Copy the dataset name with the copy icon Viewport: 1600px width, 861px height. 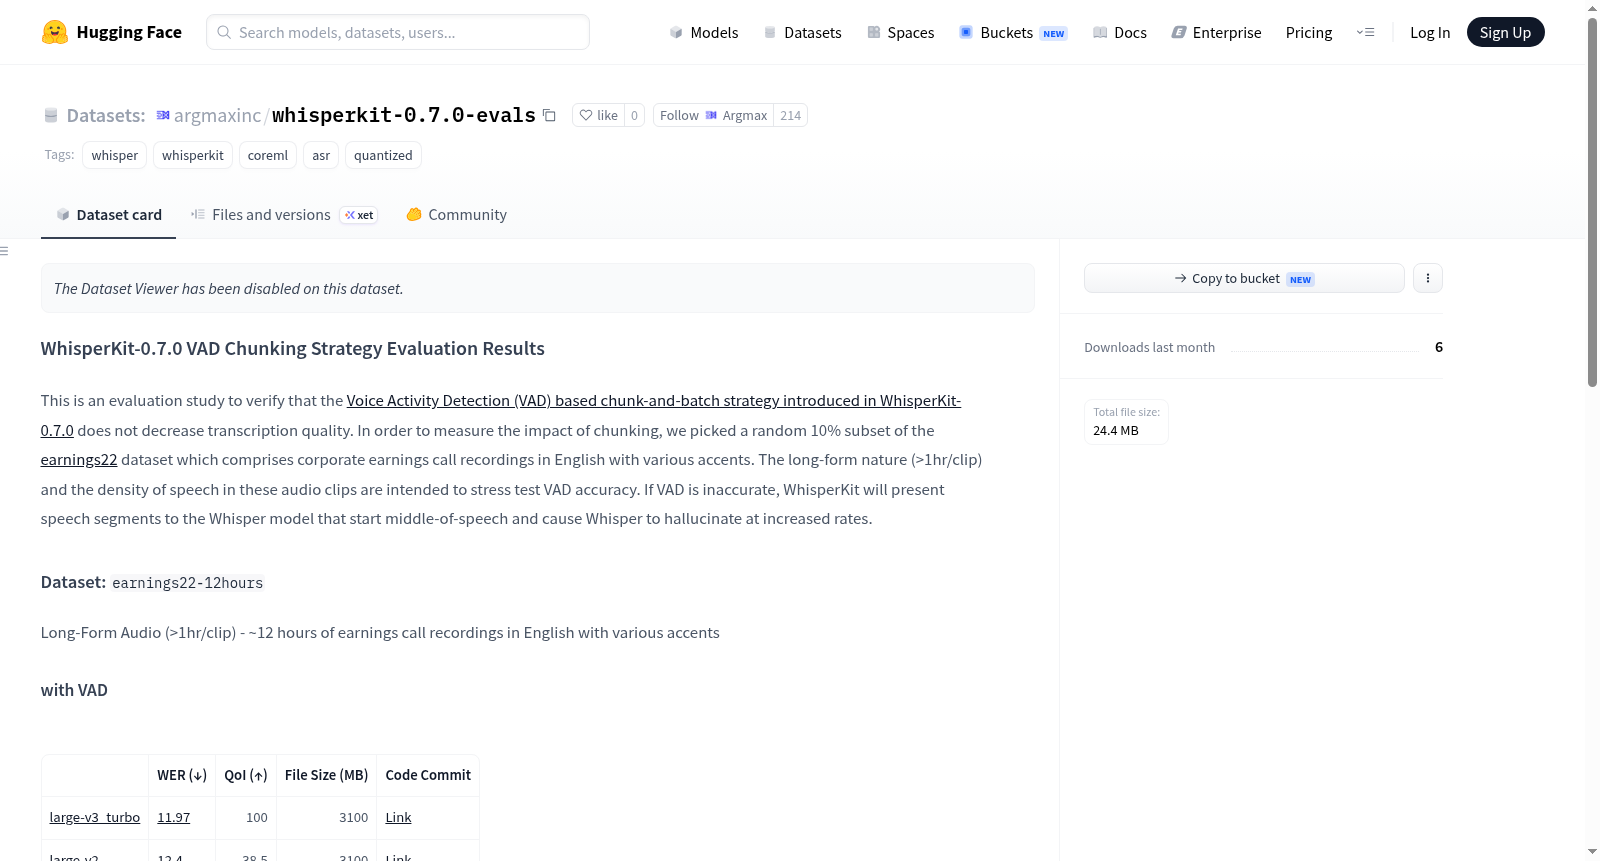click(549, 115)
